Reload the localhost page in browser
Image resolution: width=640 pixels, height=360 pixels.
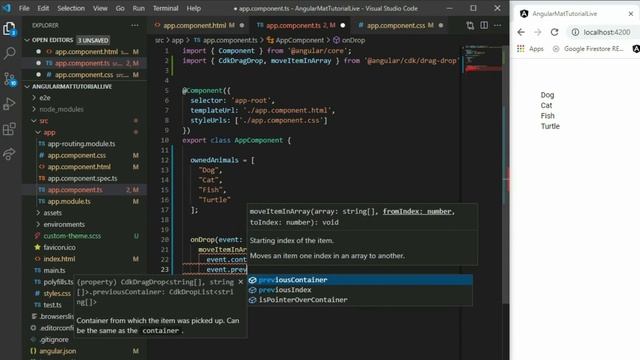(554, 32)
